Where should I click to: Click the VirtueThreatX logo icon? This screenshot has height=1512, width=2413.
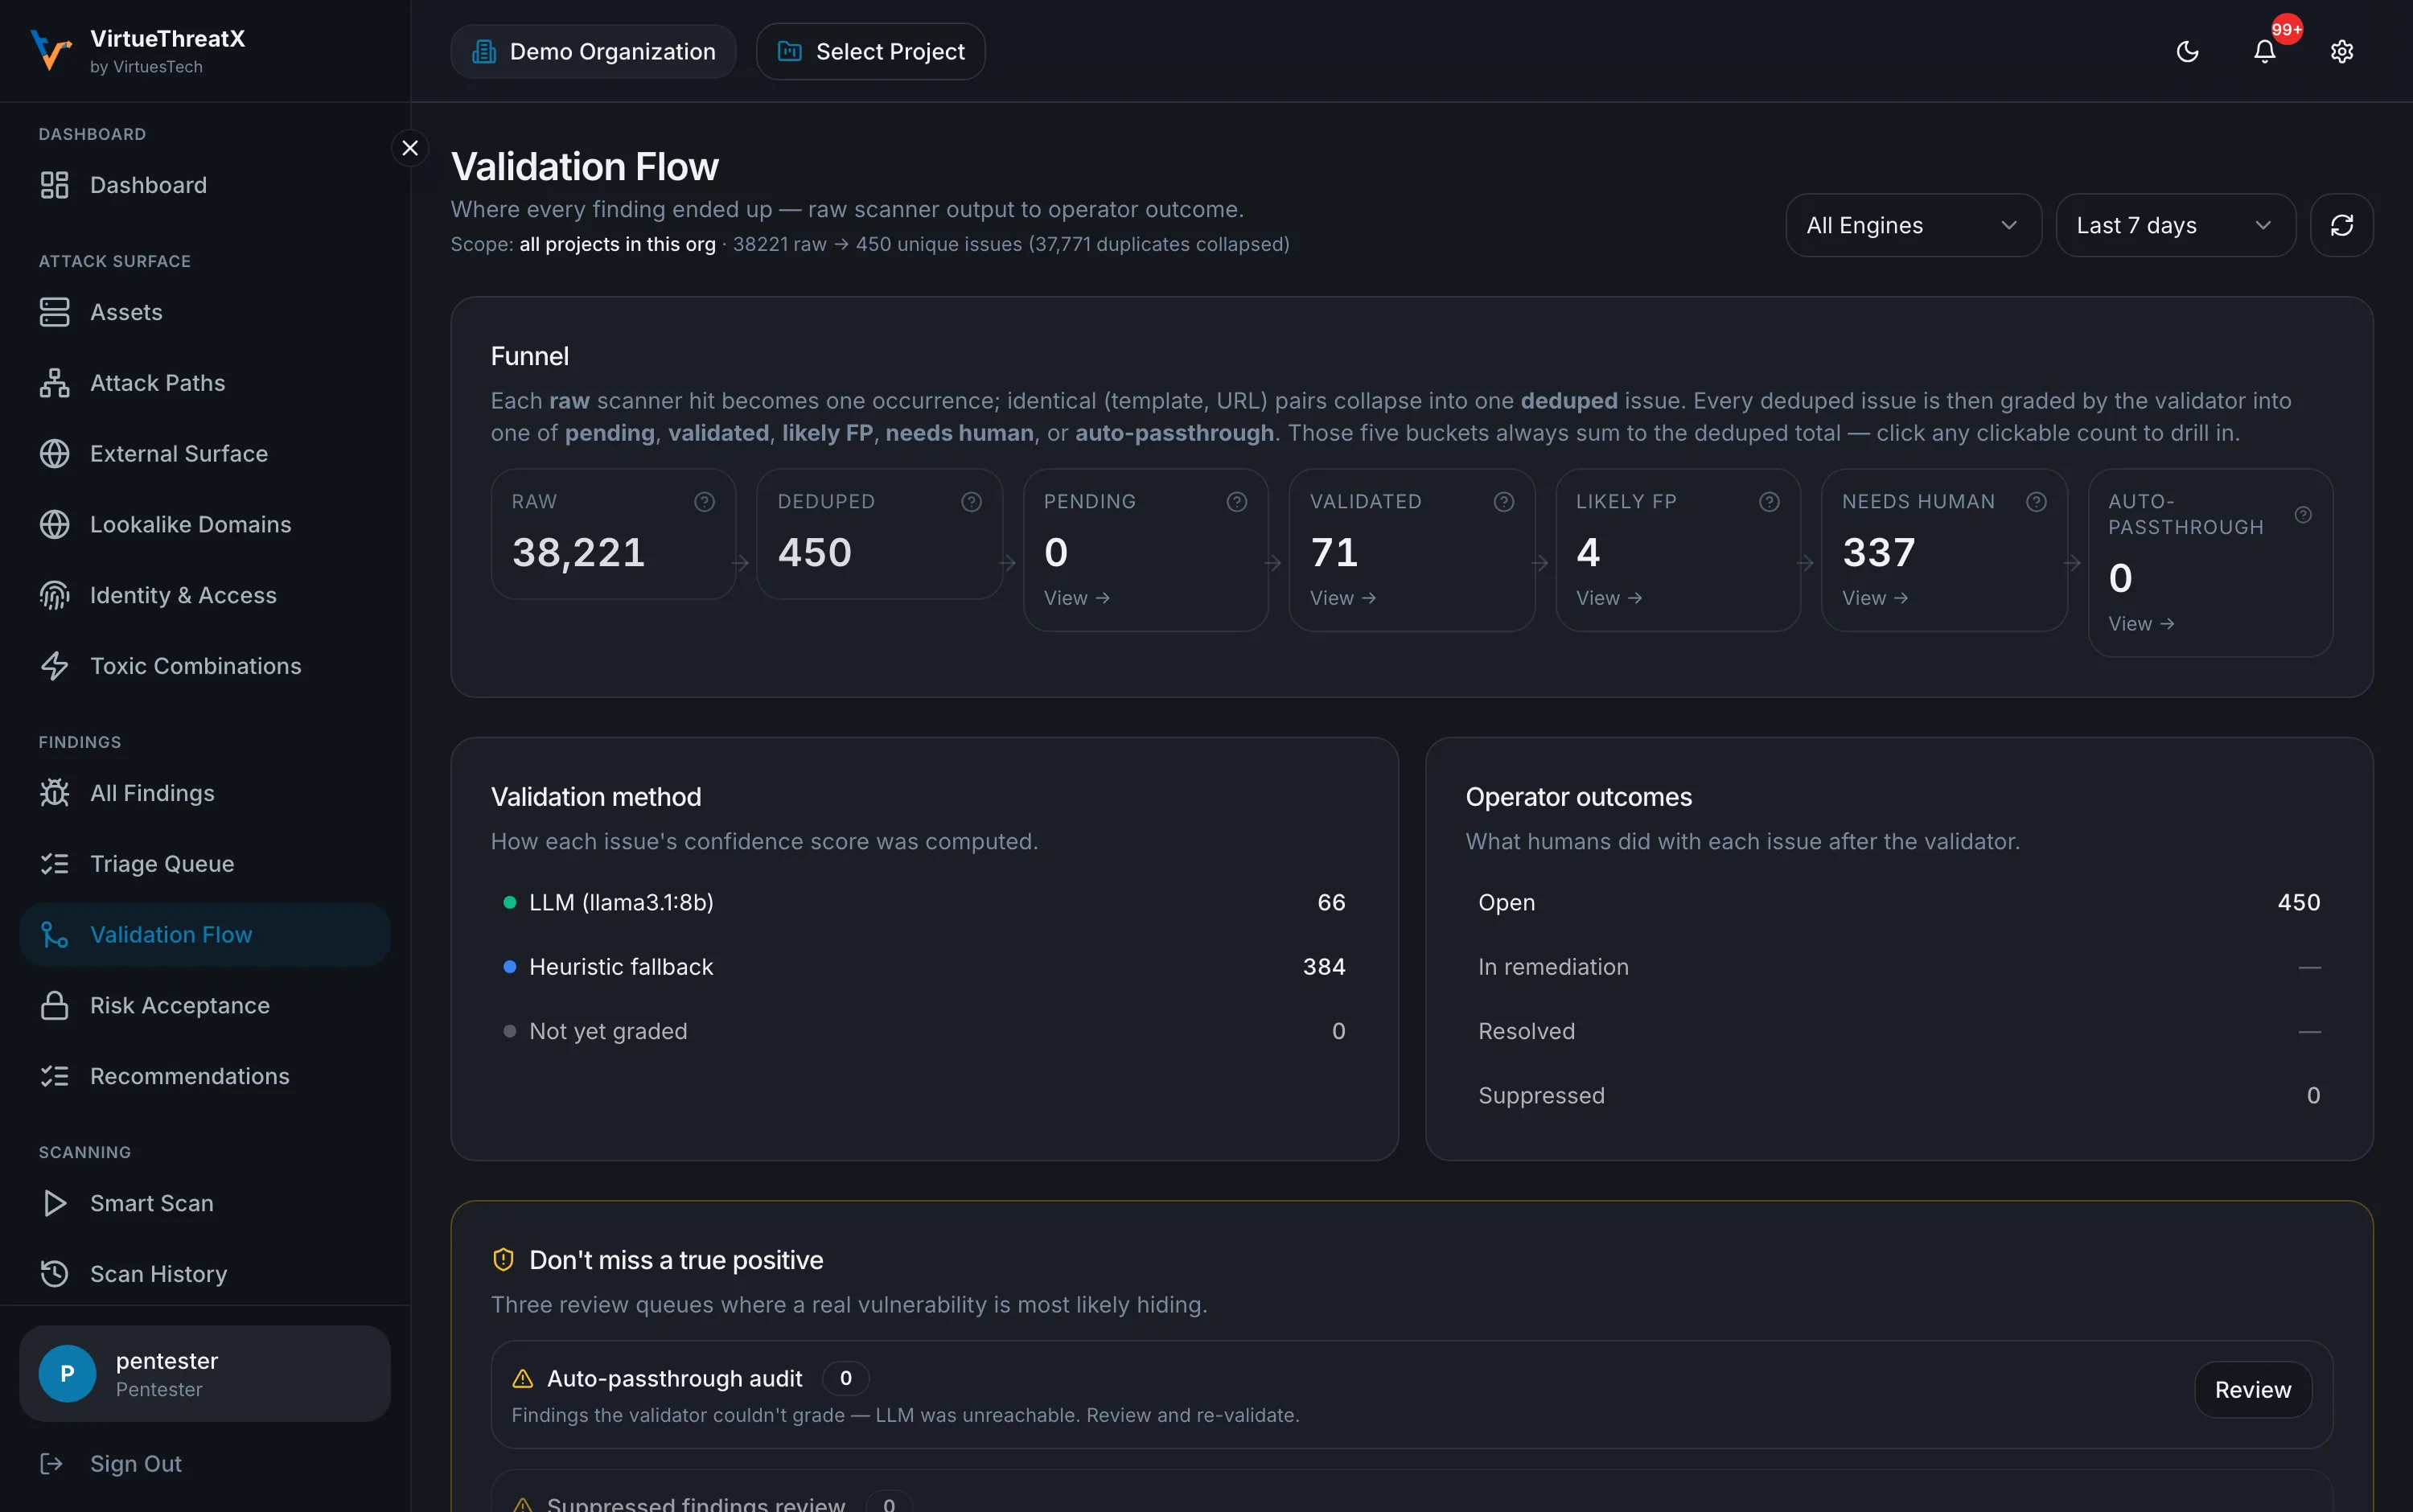click(x=50, y=50)
